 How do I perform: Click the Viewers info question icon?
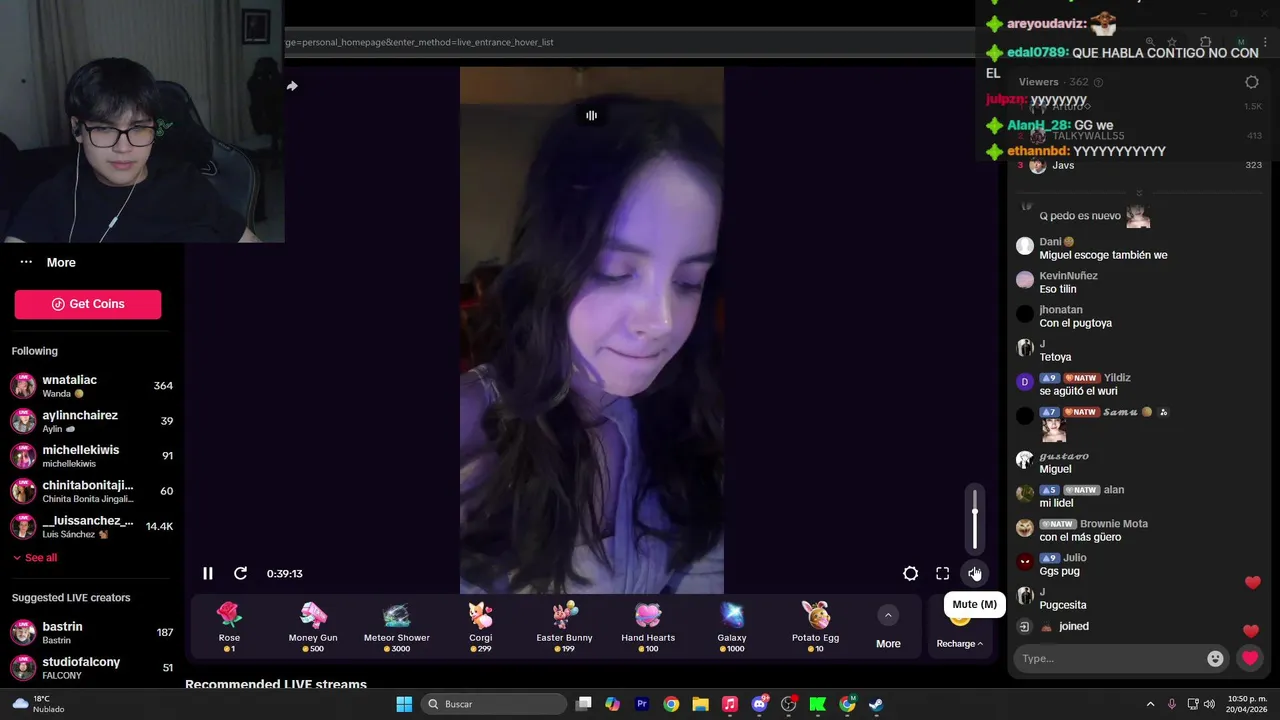tap(1098, 82)
